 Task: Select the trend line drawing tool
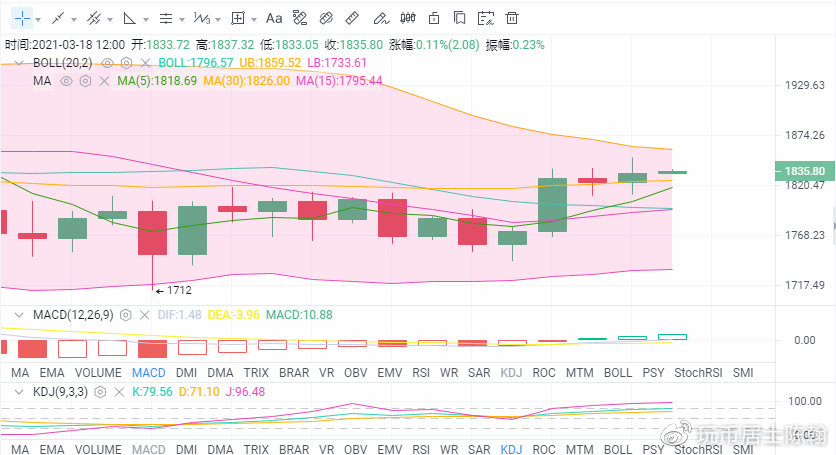pyautogui.click(x=58, y=19)
